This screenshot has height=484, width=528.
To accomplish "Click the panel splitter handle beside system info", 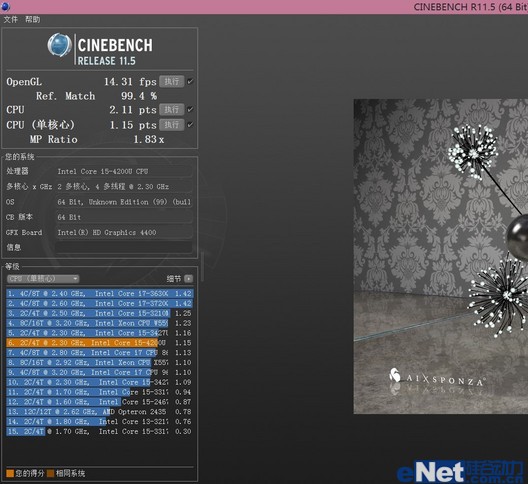I will [202, 266].
